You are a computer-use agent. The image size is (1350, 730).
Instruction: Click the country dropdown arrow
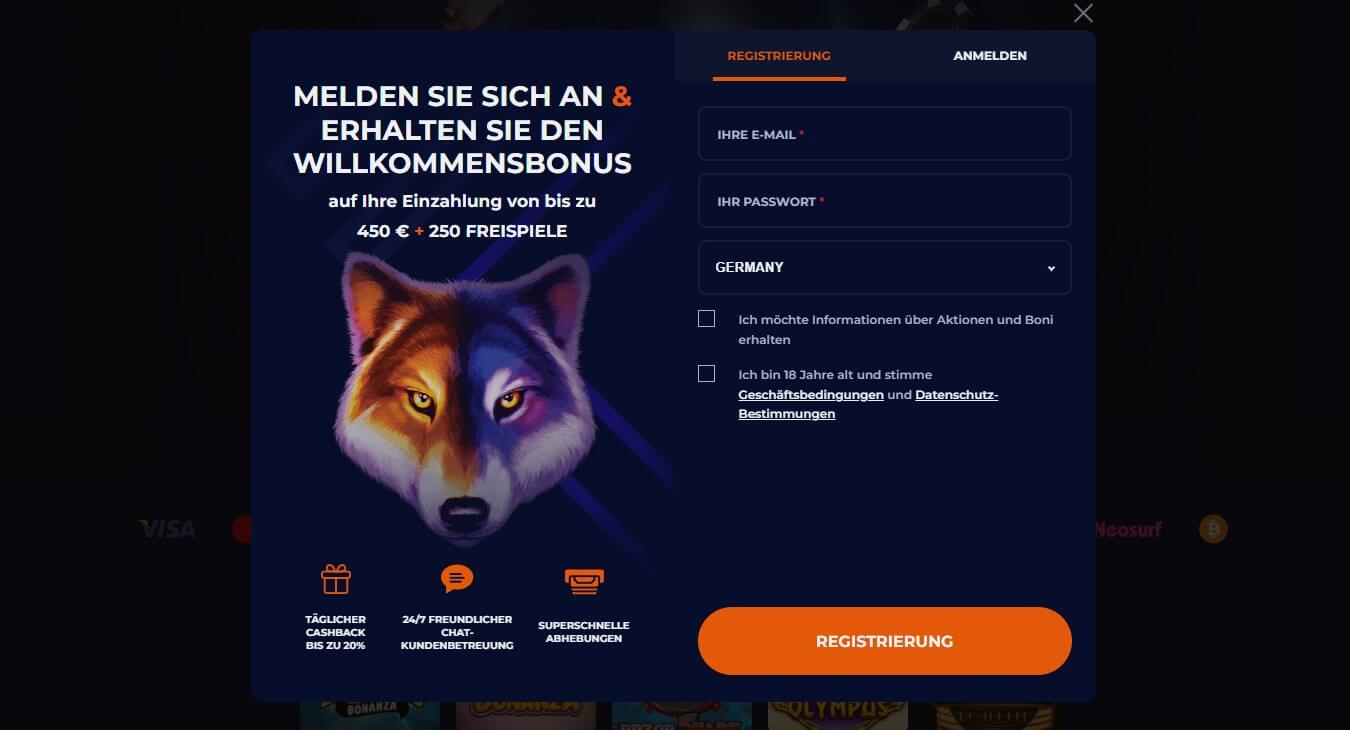(1051, 268)
